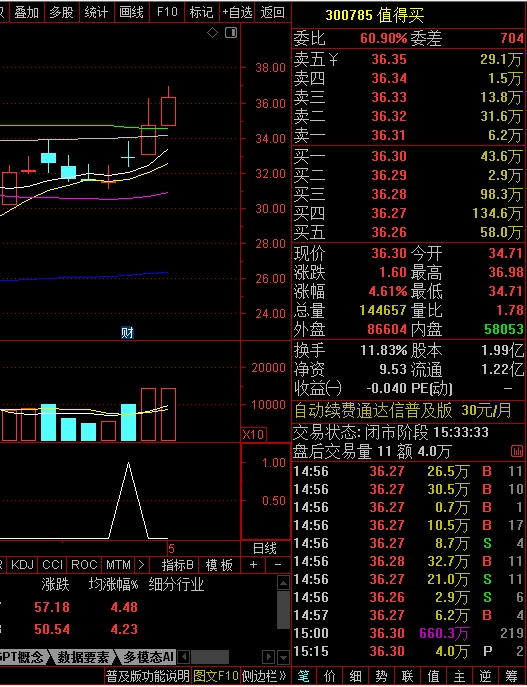Viewport: 527px width, 687px height.
Task: Toggle the 标记 mark button
Action: click(x=202, y=12)
